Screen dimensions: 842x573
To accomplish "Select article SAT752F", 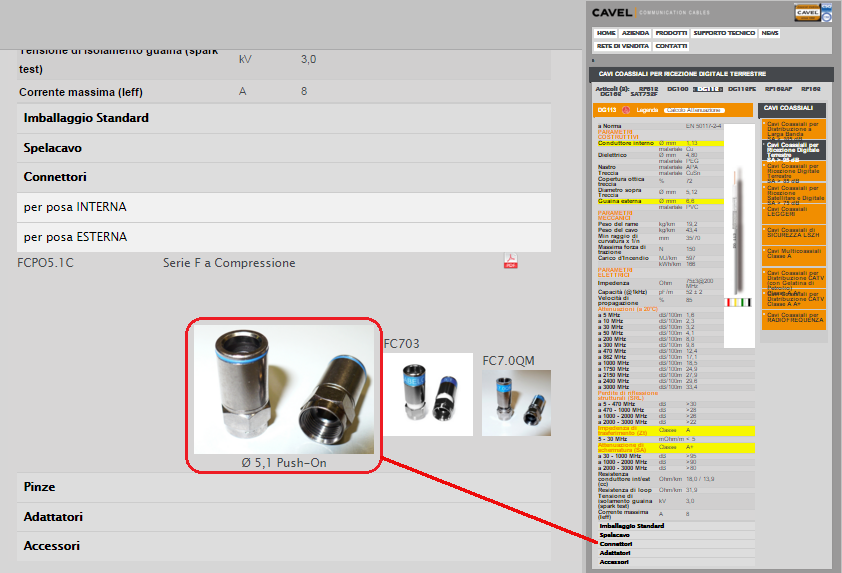I will tap(644, 95).
